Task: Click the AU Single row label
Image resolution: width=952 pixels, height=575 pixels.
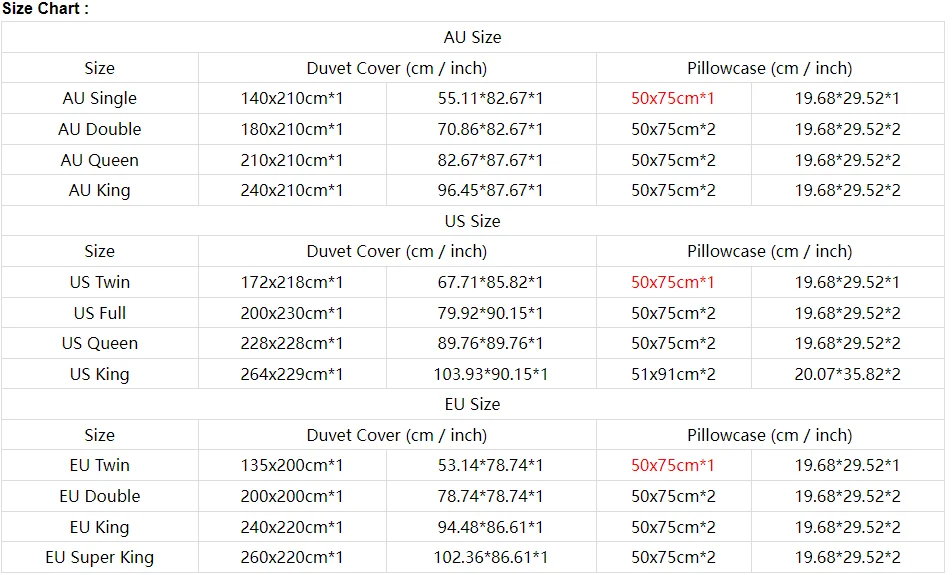Action: tap(100, 98)
